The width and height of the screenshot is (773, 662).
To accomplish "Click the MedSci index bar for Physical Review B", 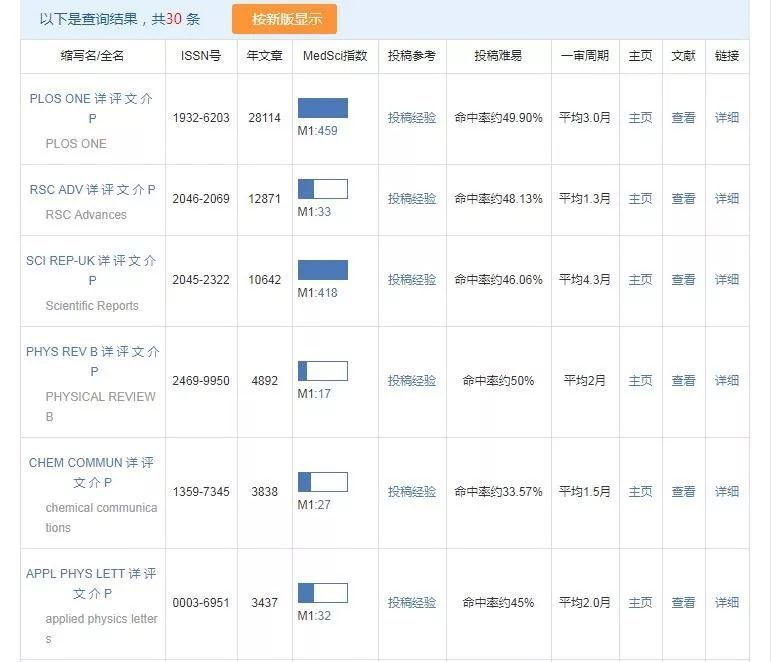I will [323, 371].
